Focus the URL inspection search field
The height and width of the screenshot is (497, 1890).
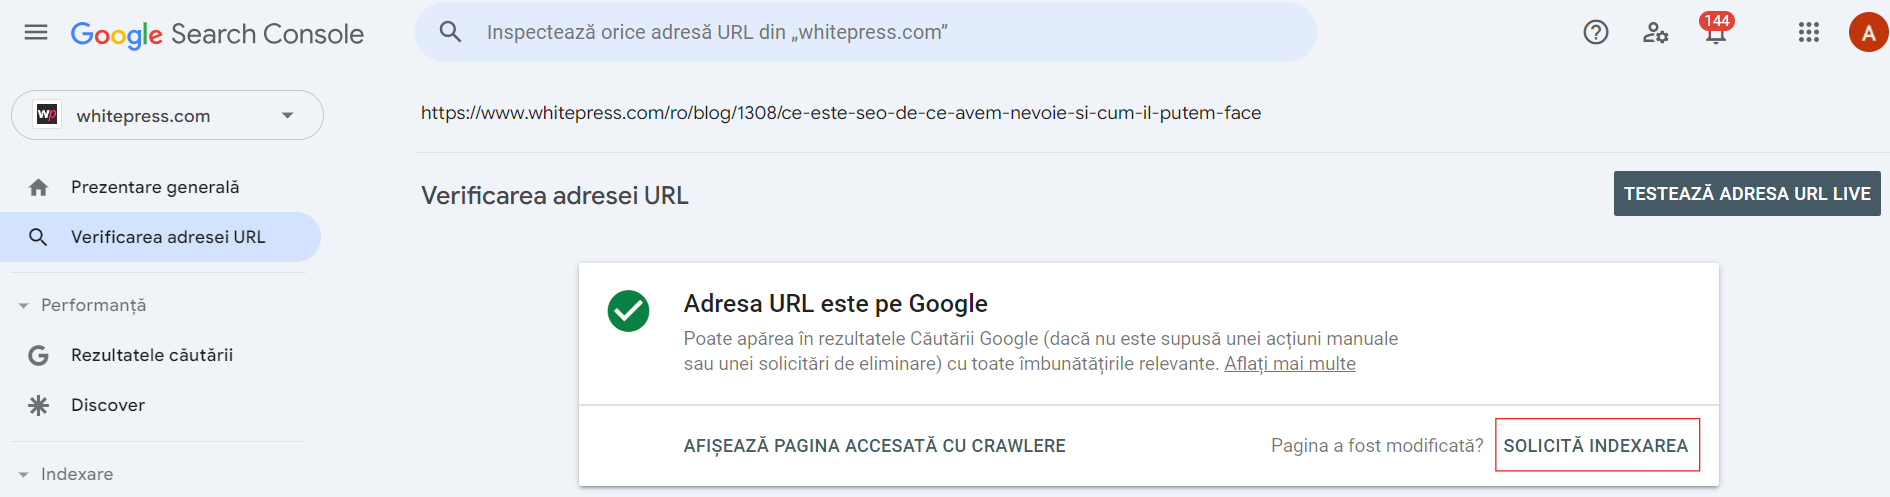(x=866, y=32)
